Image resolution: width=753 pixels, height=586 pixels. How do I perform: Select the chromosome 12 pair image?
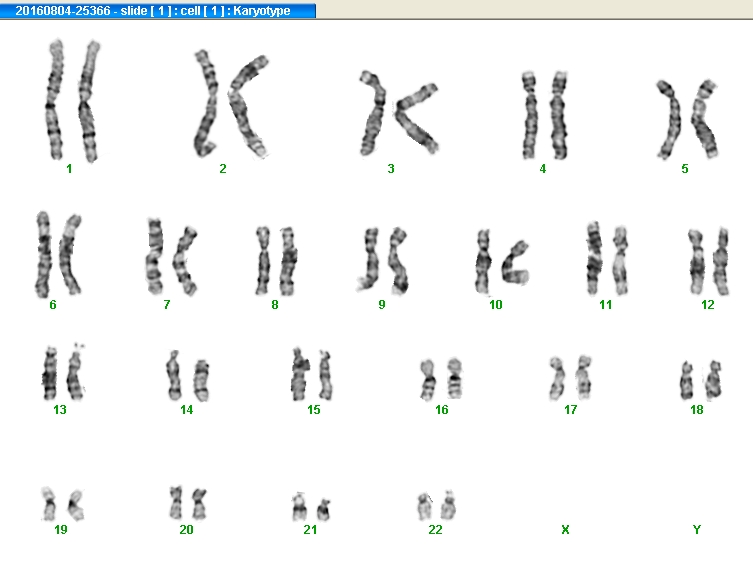pyautogui.click(x=709, y=262)
